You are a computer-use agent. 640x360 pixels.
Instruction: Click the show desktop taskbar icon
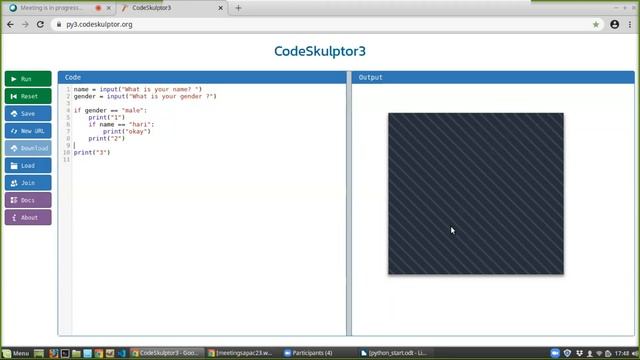tap(39, 353)
